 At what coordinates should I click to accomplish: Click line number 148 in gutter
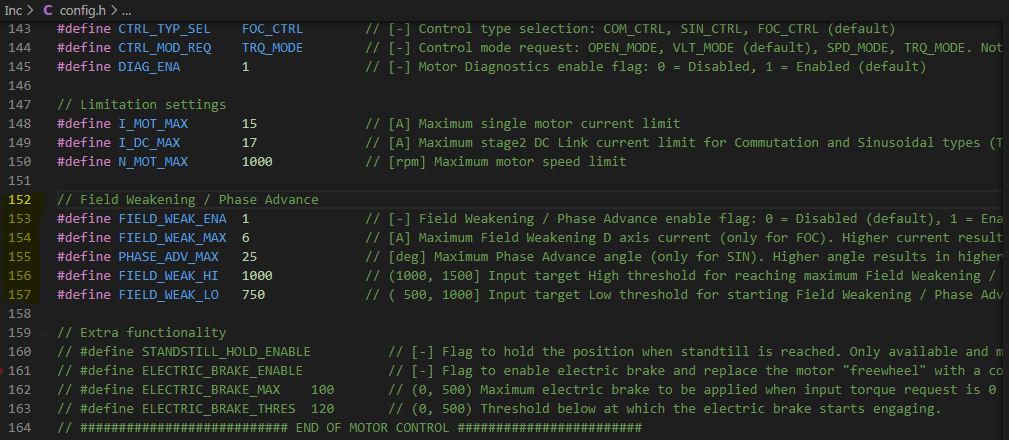[20, 123]
